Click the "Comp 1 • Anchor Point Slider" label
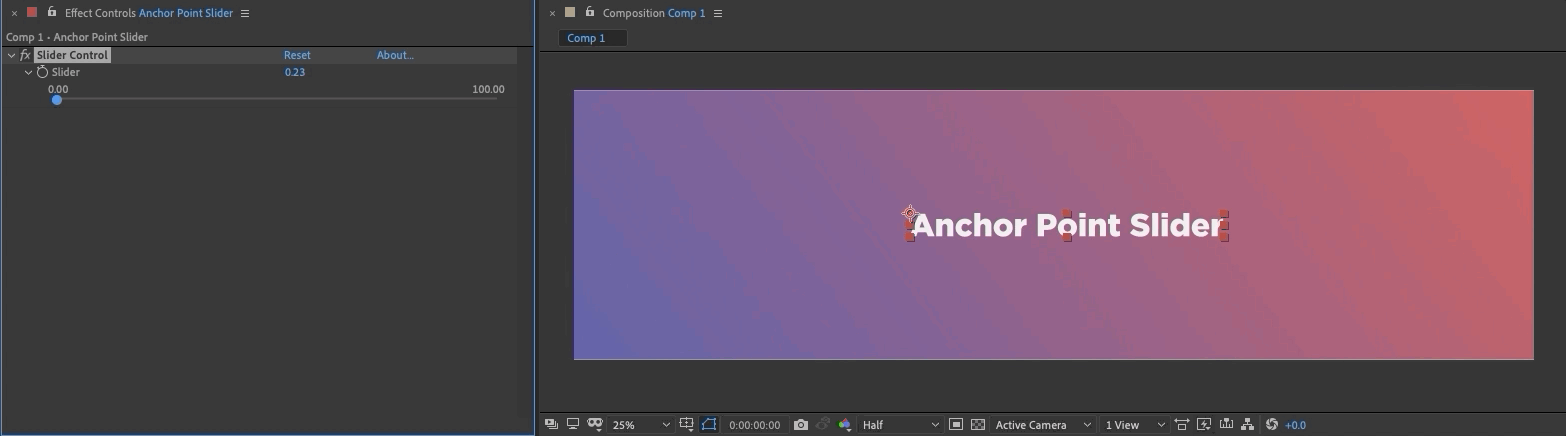 [77, 37]
